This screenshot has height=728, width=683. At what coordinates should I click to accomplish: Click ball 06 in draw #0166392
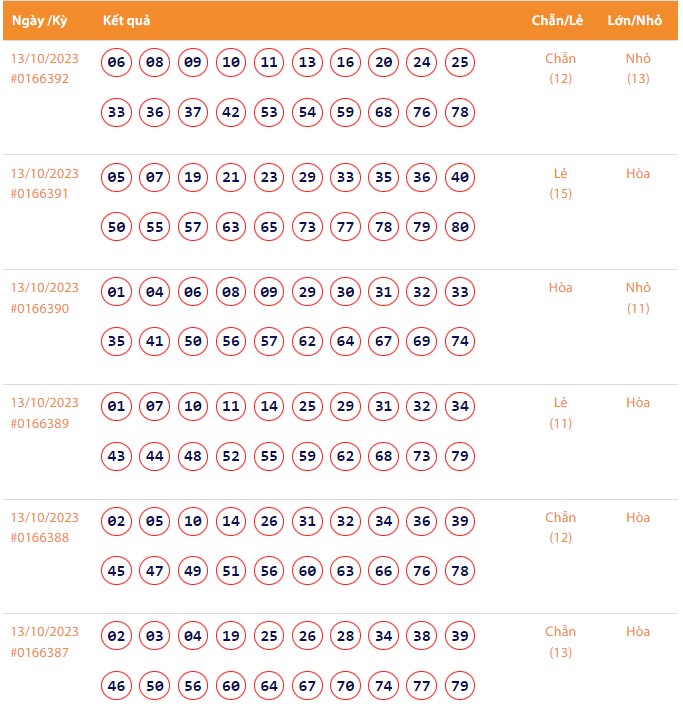117,62
